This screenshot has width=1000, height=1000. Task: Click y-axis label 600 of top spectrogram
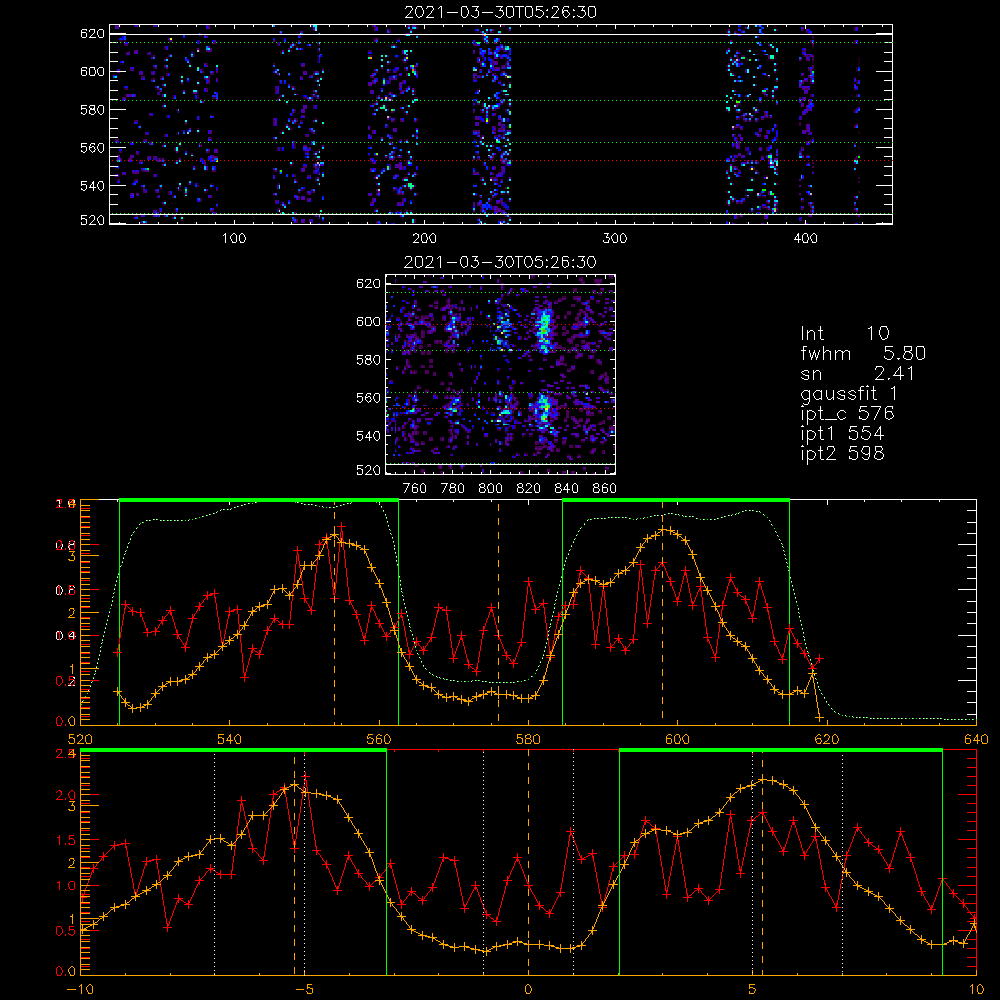(92, 71)
